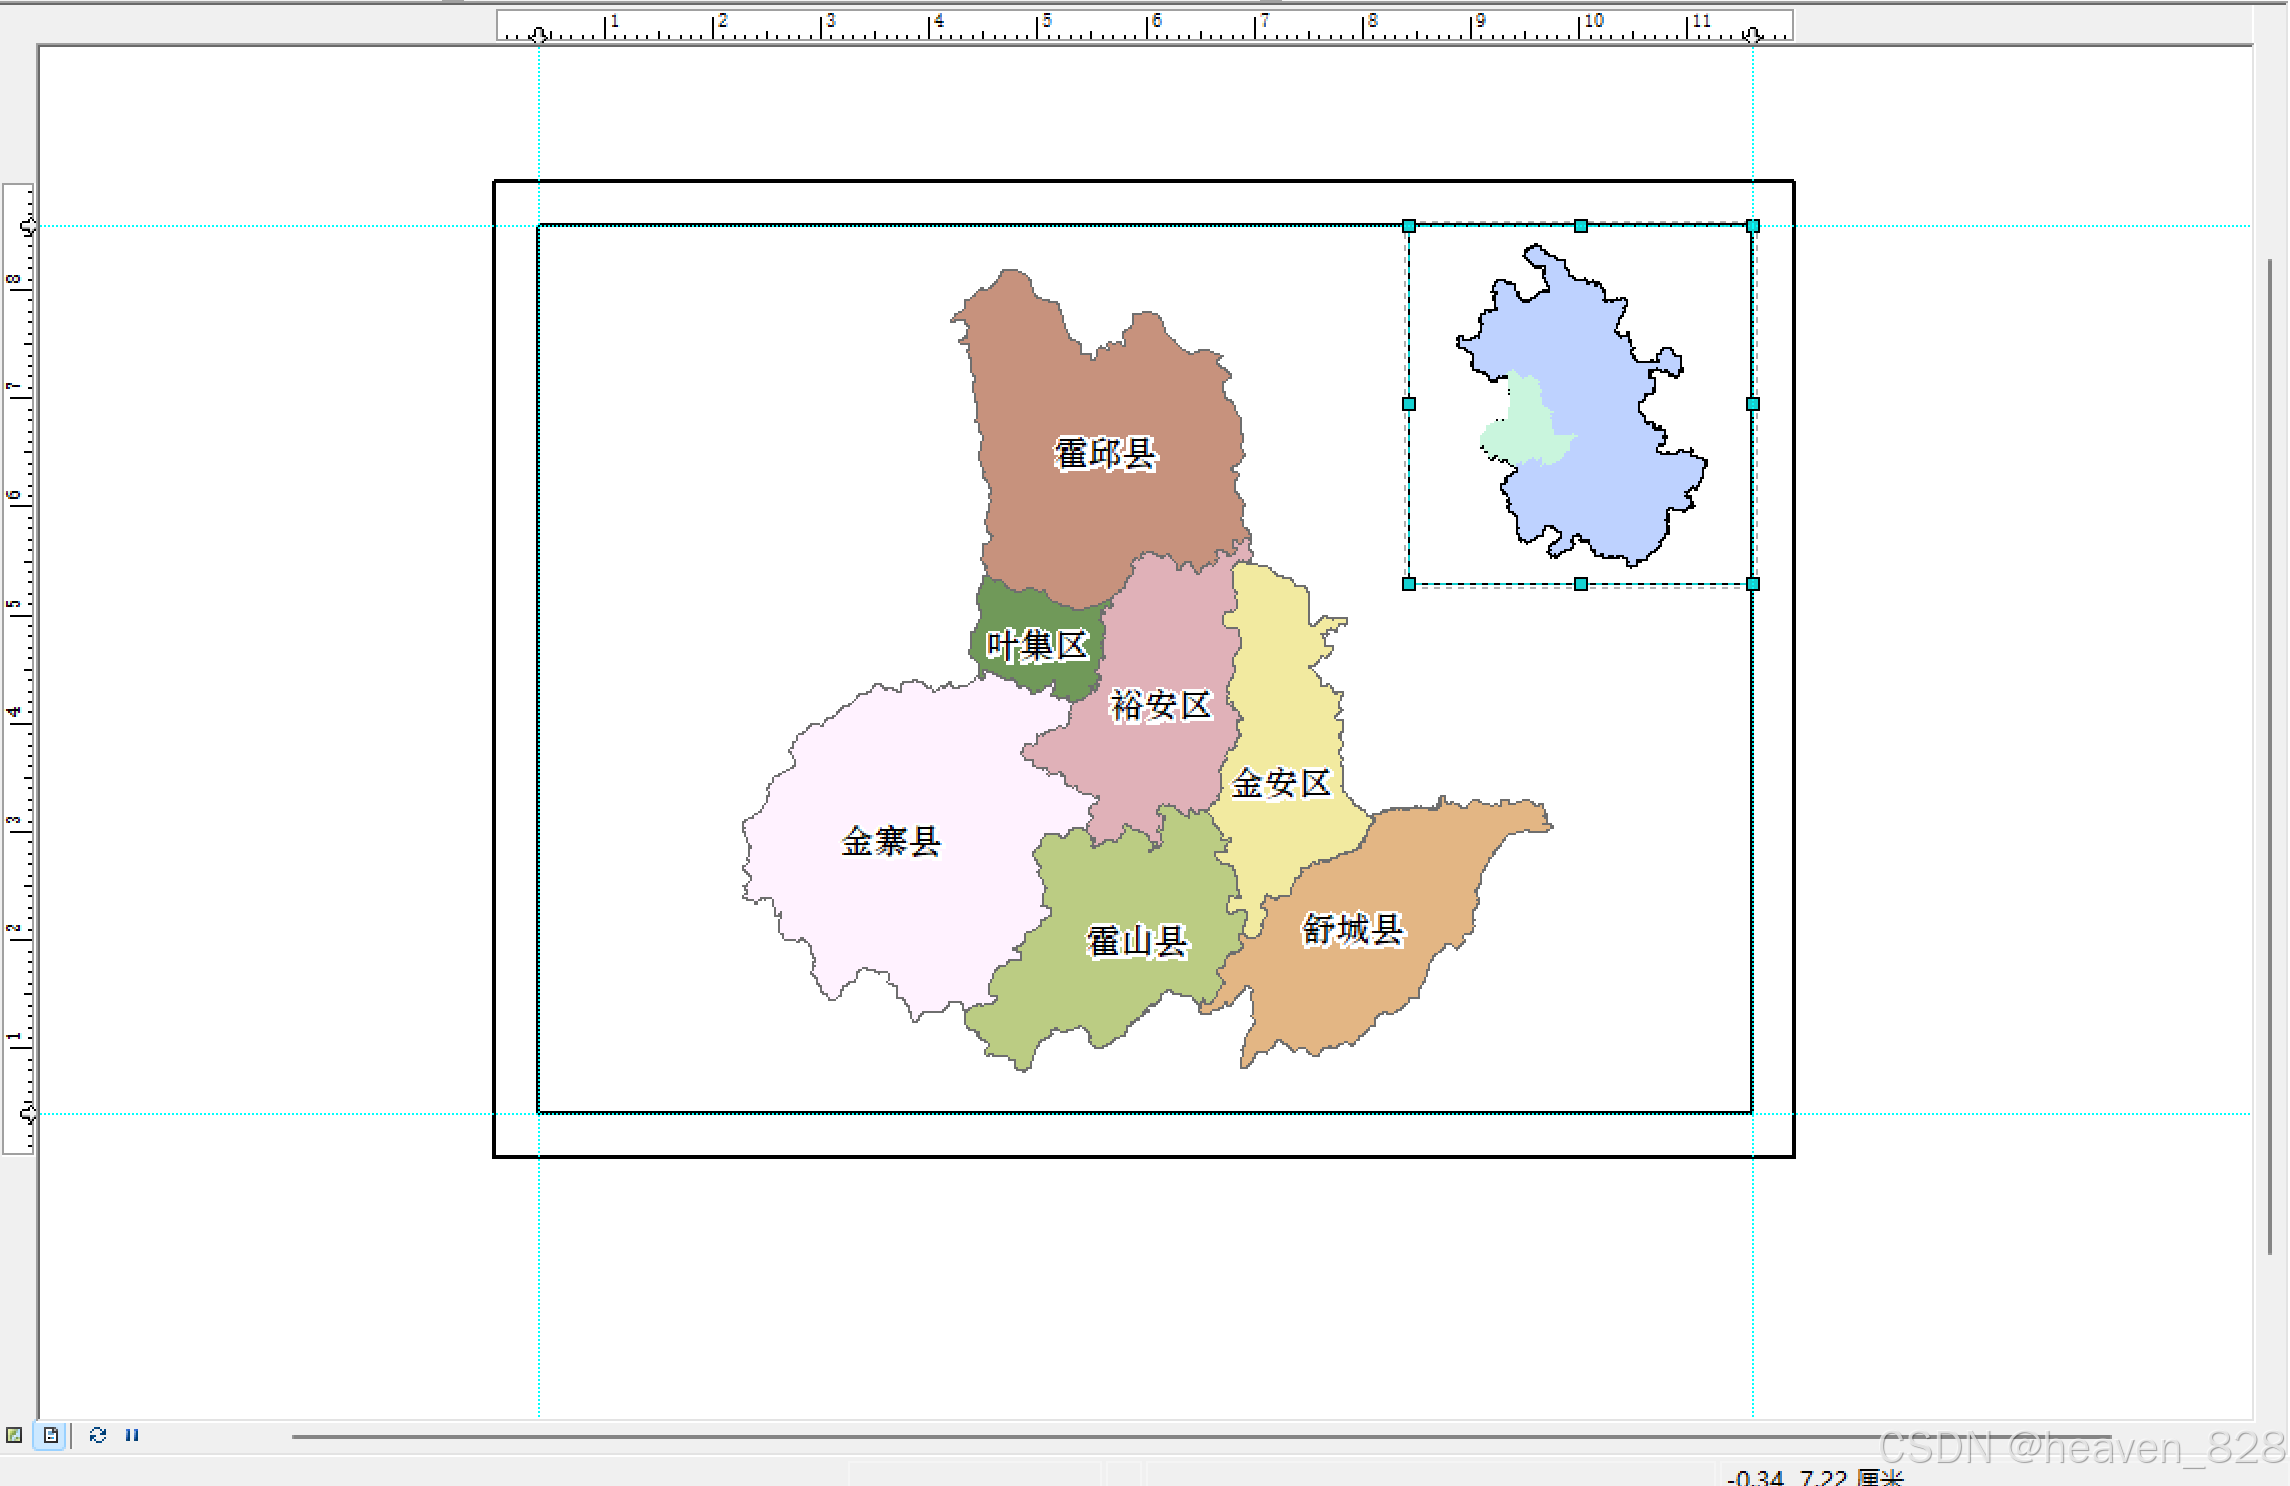2290x1486 pixels.
Task: Activate the Layout View button
Action: pyautogui.click(x=50, y=1435)
